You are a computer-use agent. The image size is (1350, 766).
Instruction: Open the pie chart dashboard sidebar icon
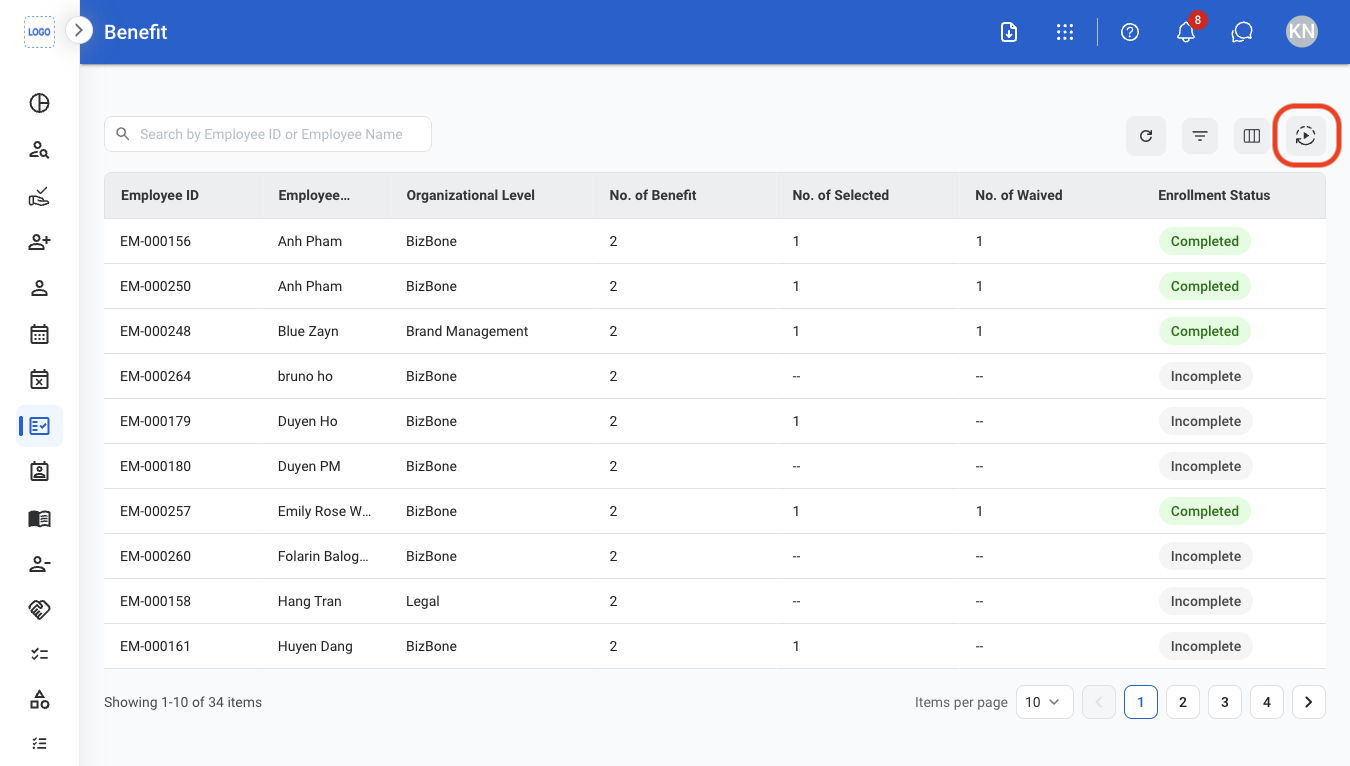point(39,103)
